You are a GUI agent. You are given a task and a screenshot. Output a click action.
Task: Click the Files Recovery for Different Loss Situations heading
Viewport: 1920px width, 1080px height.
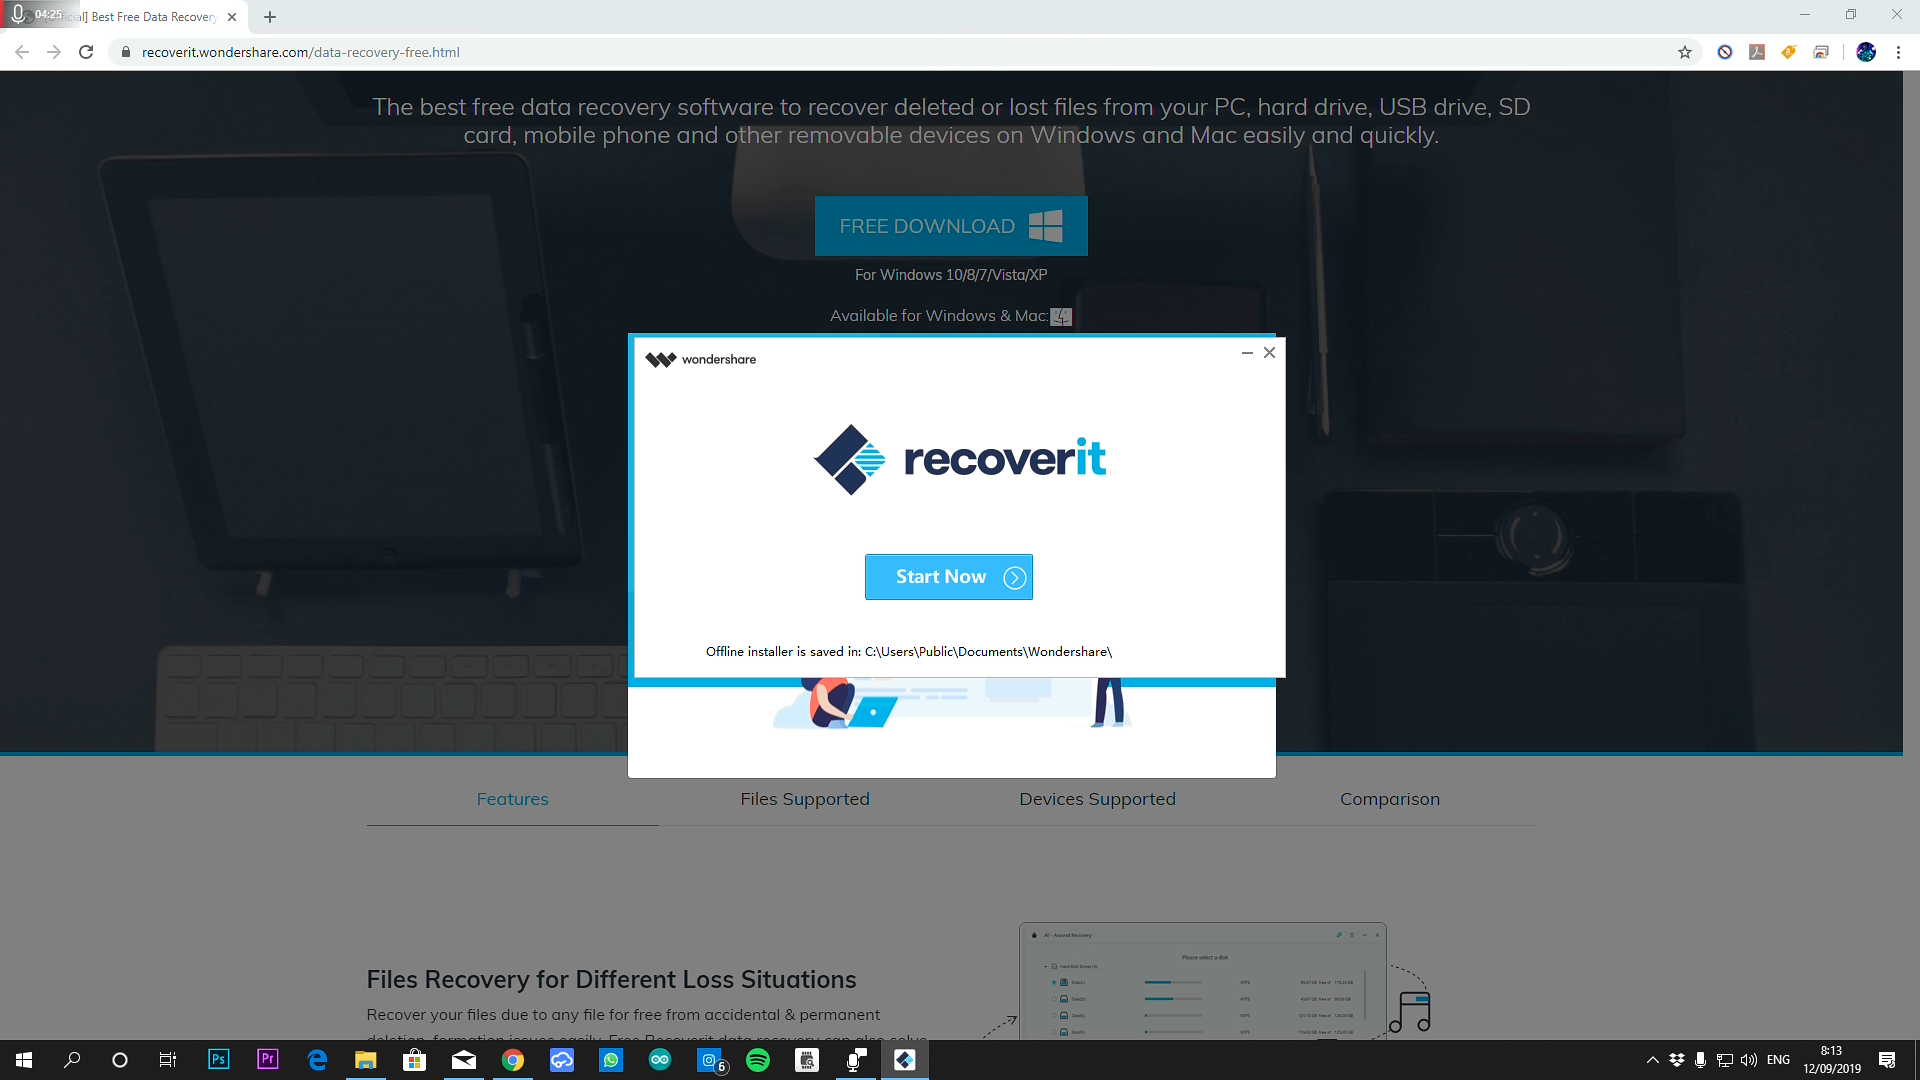click(x=611, y=979)
